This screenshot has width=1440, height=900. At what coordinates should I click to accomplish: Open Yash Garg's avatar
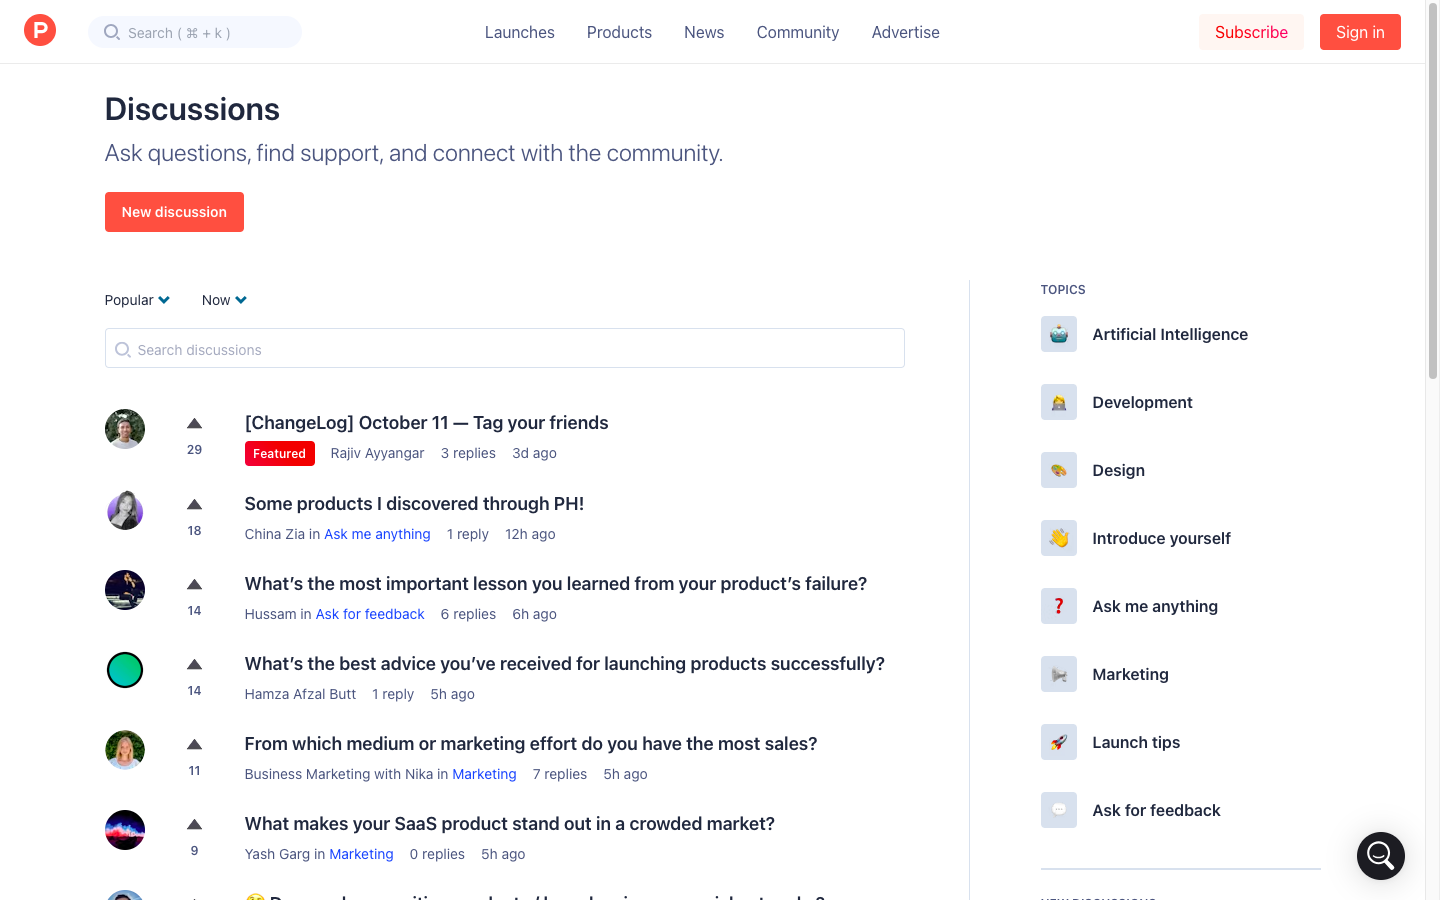[x=125, y=830]
